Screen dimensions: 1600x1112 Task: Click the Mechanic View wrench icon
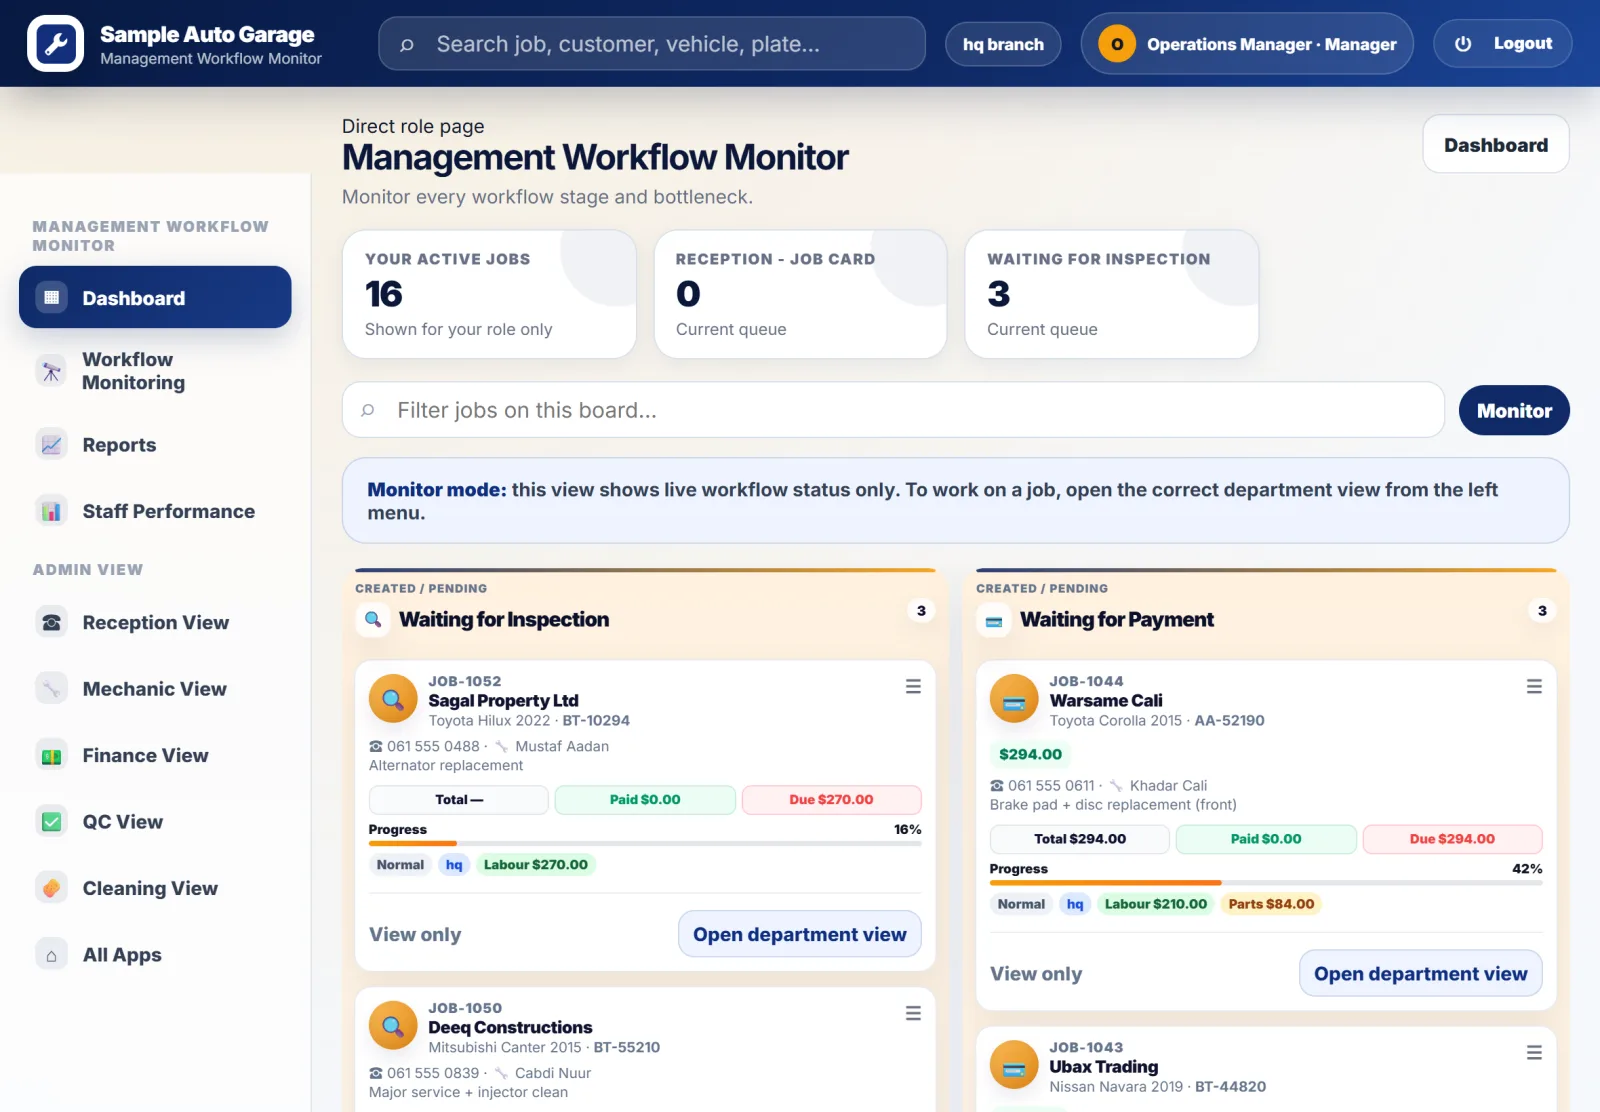coord(52,689)
